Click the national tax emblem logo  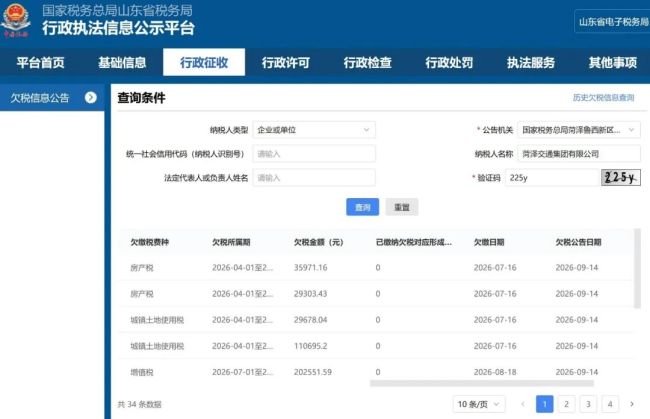[x=16, y=21]
